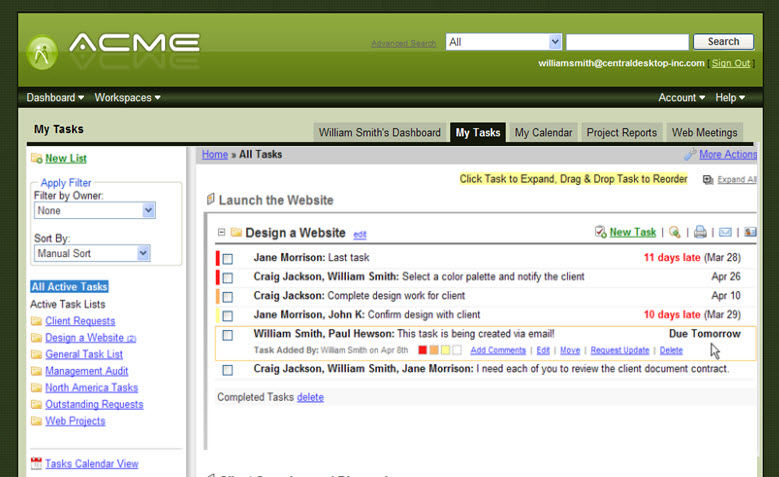Open the Client Requests task list link
Image resolution: width=779 pixels, height=477 pixels.
click(x=80, y=321)
